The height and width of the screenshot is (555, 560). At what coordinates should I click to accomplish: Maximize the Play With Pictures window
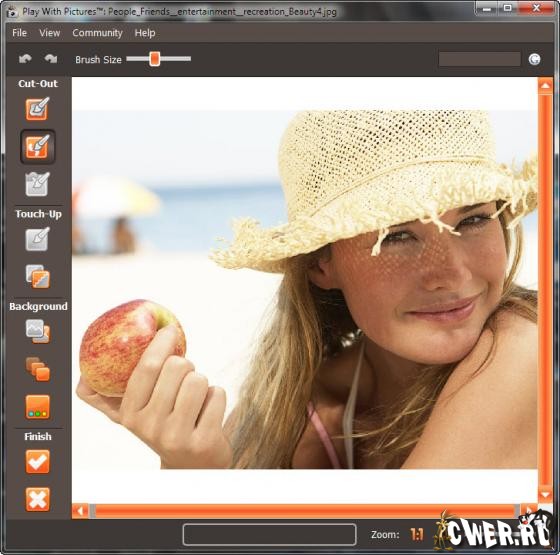click(x=508, y=8)
